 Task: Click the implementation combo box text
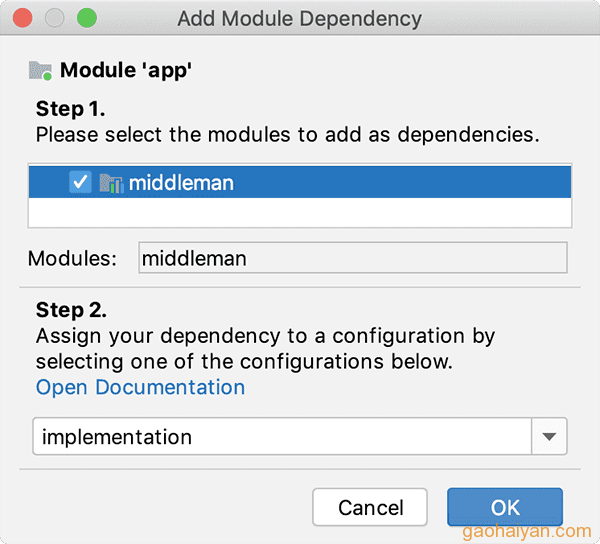tap(117, 437)
